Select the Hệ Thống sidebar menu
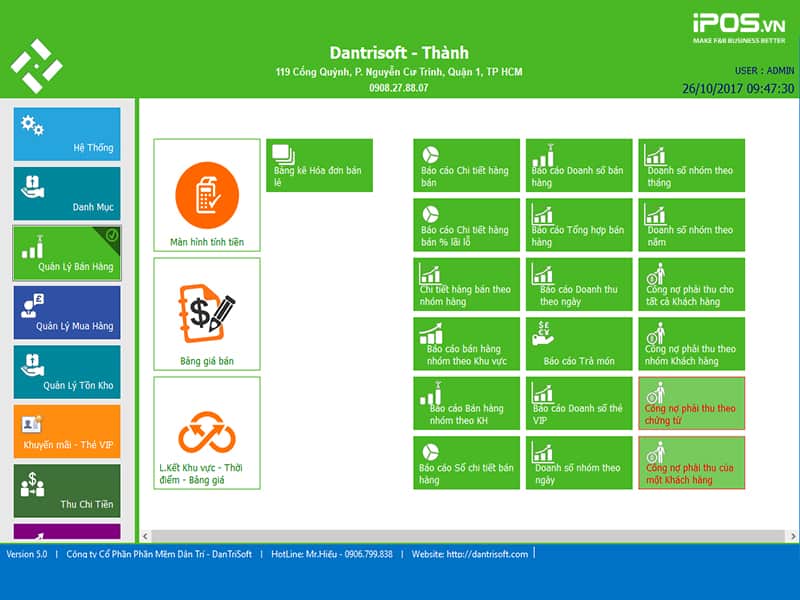 point(67,134)
